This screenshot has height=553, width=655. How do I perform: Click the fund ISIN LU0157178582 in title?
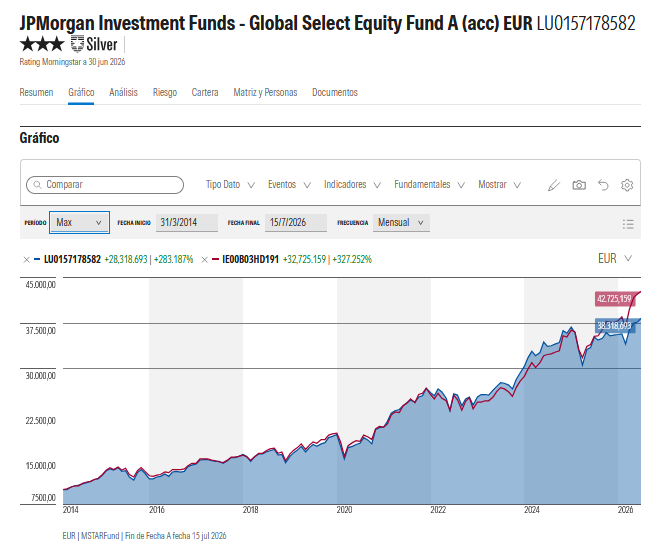pyautogui.click(x=586, y=23)
